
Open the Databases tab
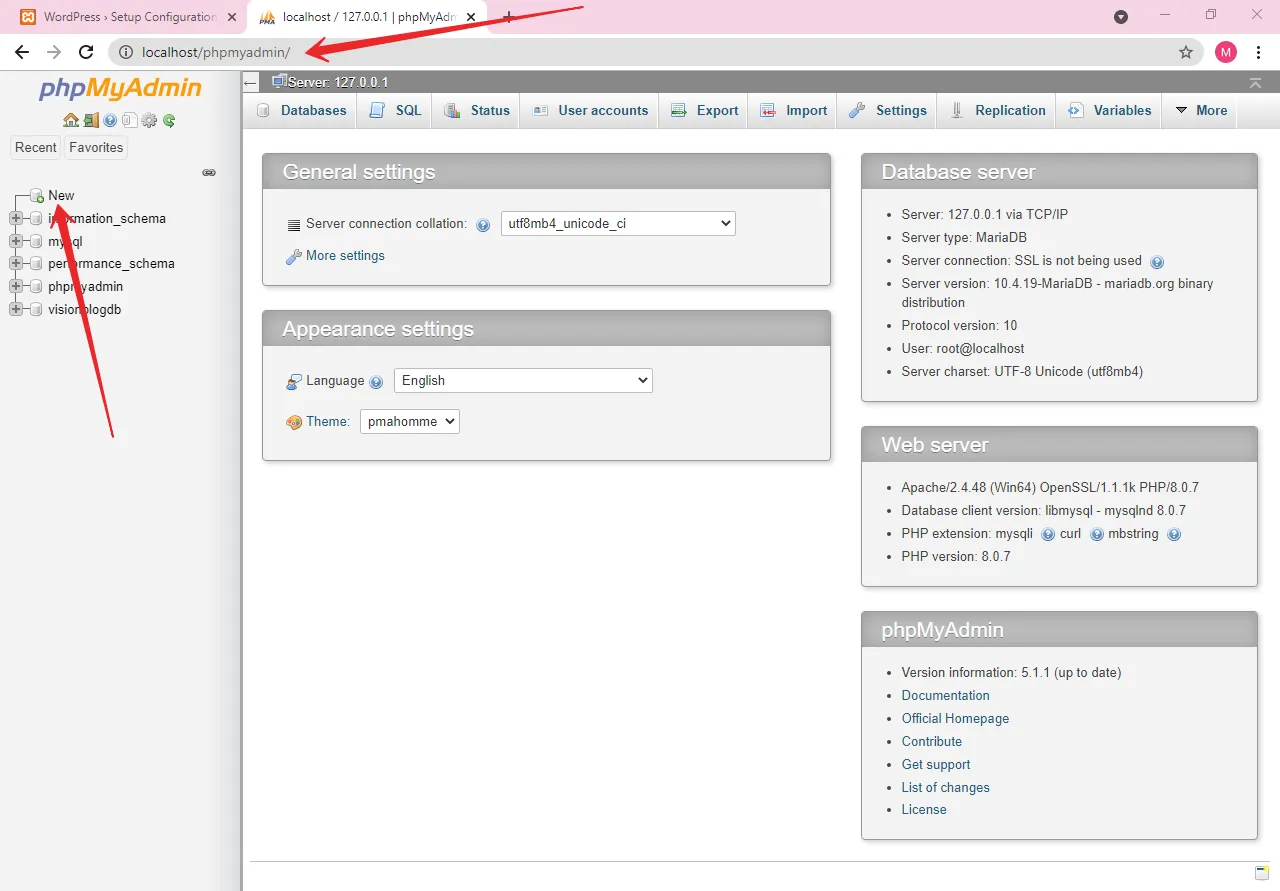pyautogui.click(x=300, y=110)
